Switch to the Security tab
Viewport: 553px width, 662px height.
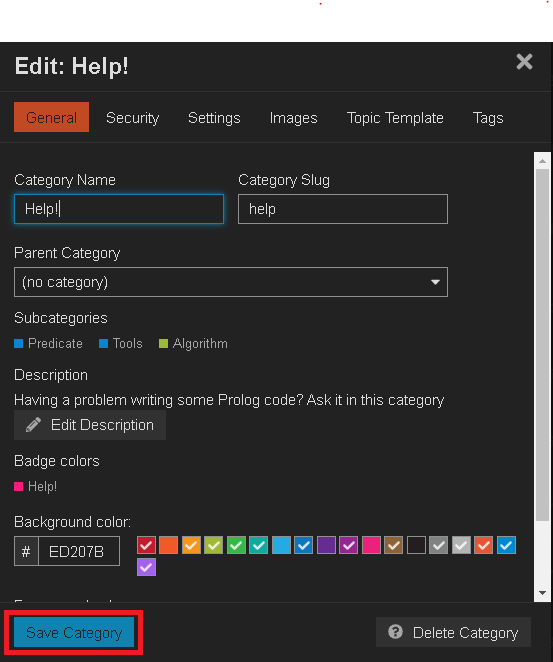(133, 117)
